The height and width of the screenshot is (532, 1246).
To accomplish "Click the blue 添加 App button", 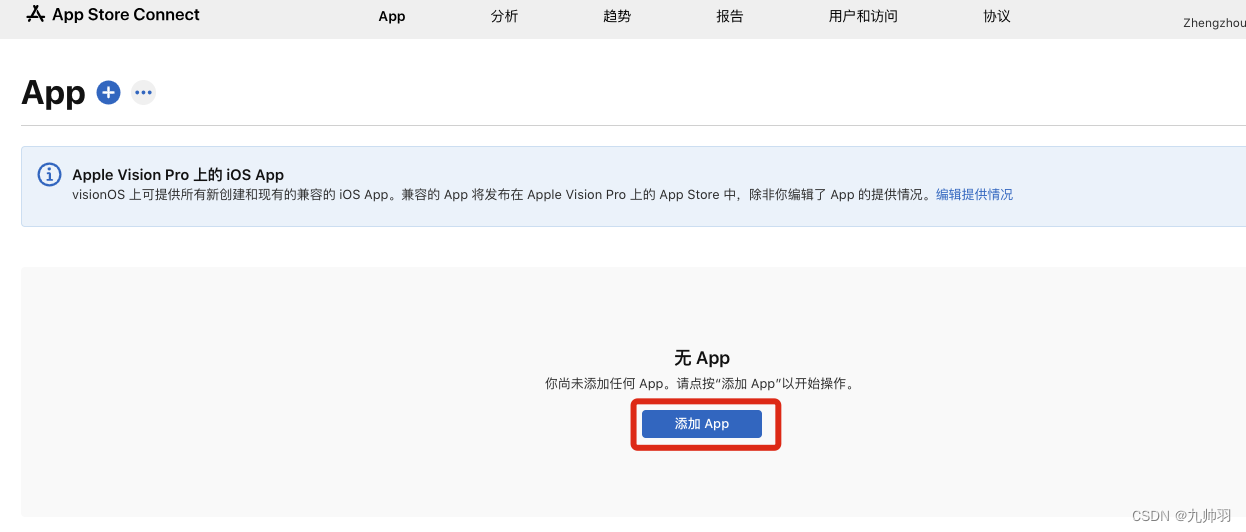I will 702,424.
